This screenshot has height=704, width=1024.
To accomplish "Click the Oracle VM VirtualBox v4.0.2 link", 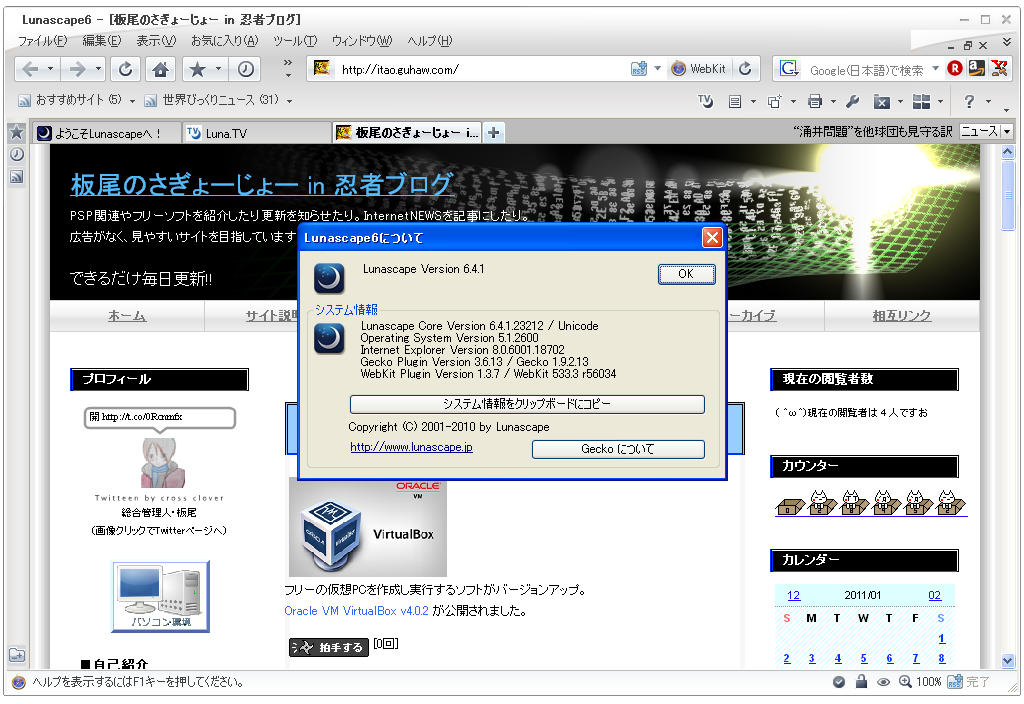I will point(357,611).
